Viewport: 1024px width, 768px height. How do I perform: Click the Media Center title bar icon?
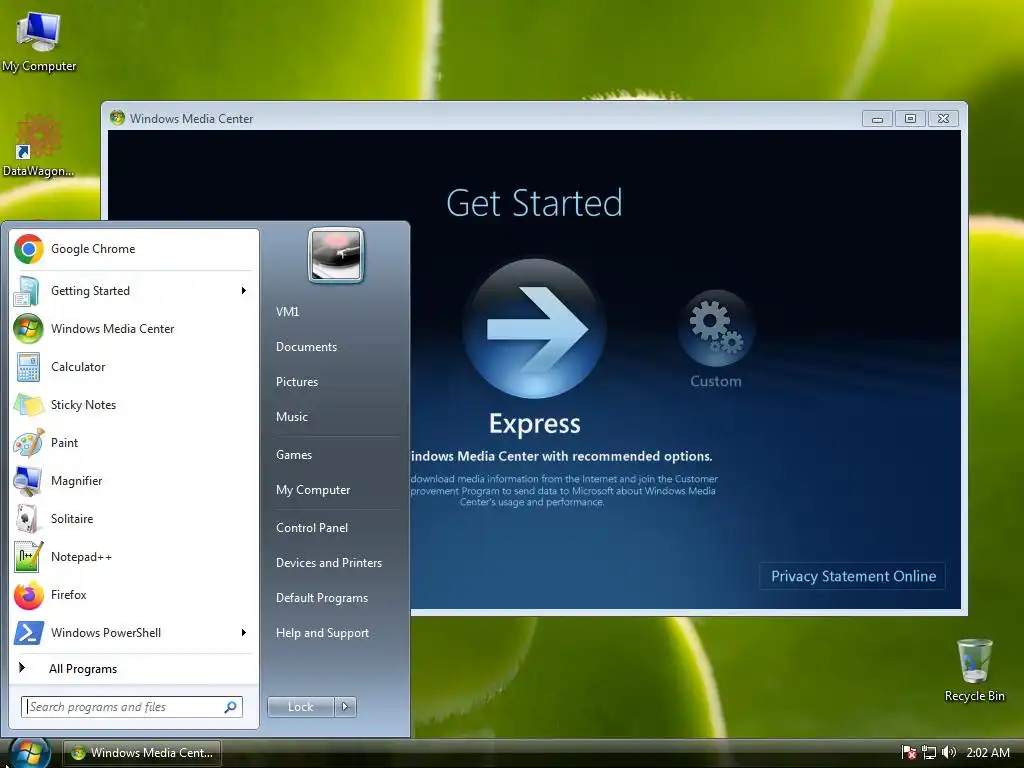118,118
